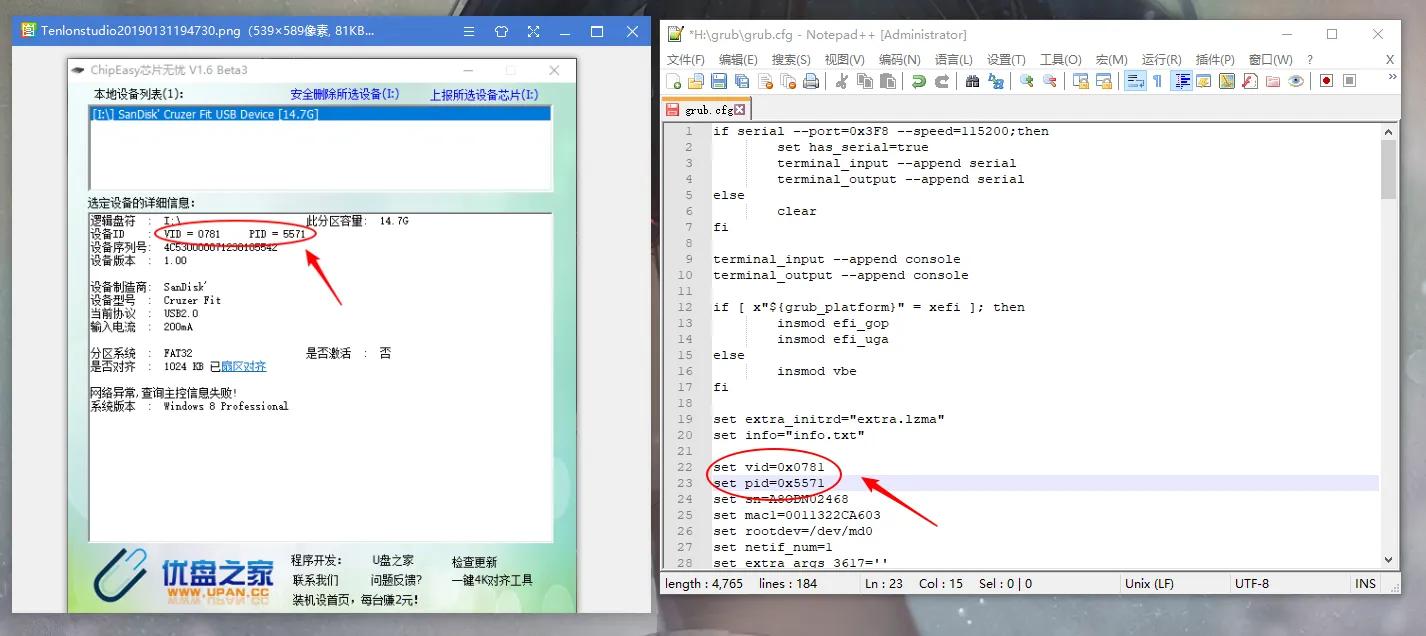Toggle synchronized horizontal scrolling
The image size is (1426, 636).
[1103, 81]
